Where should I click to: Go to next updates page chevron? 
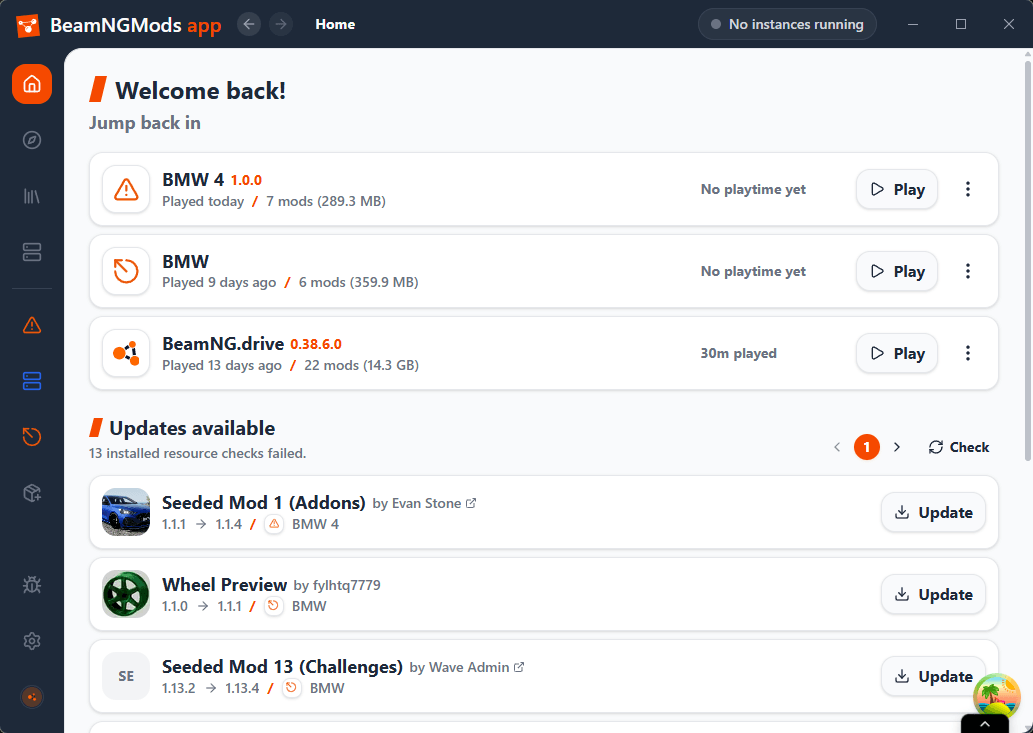point(897,447)
